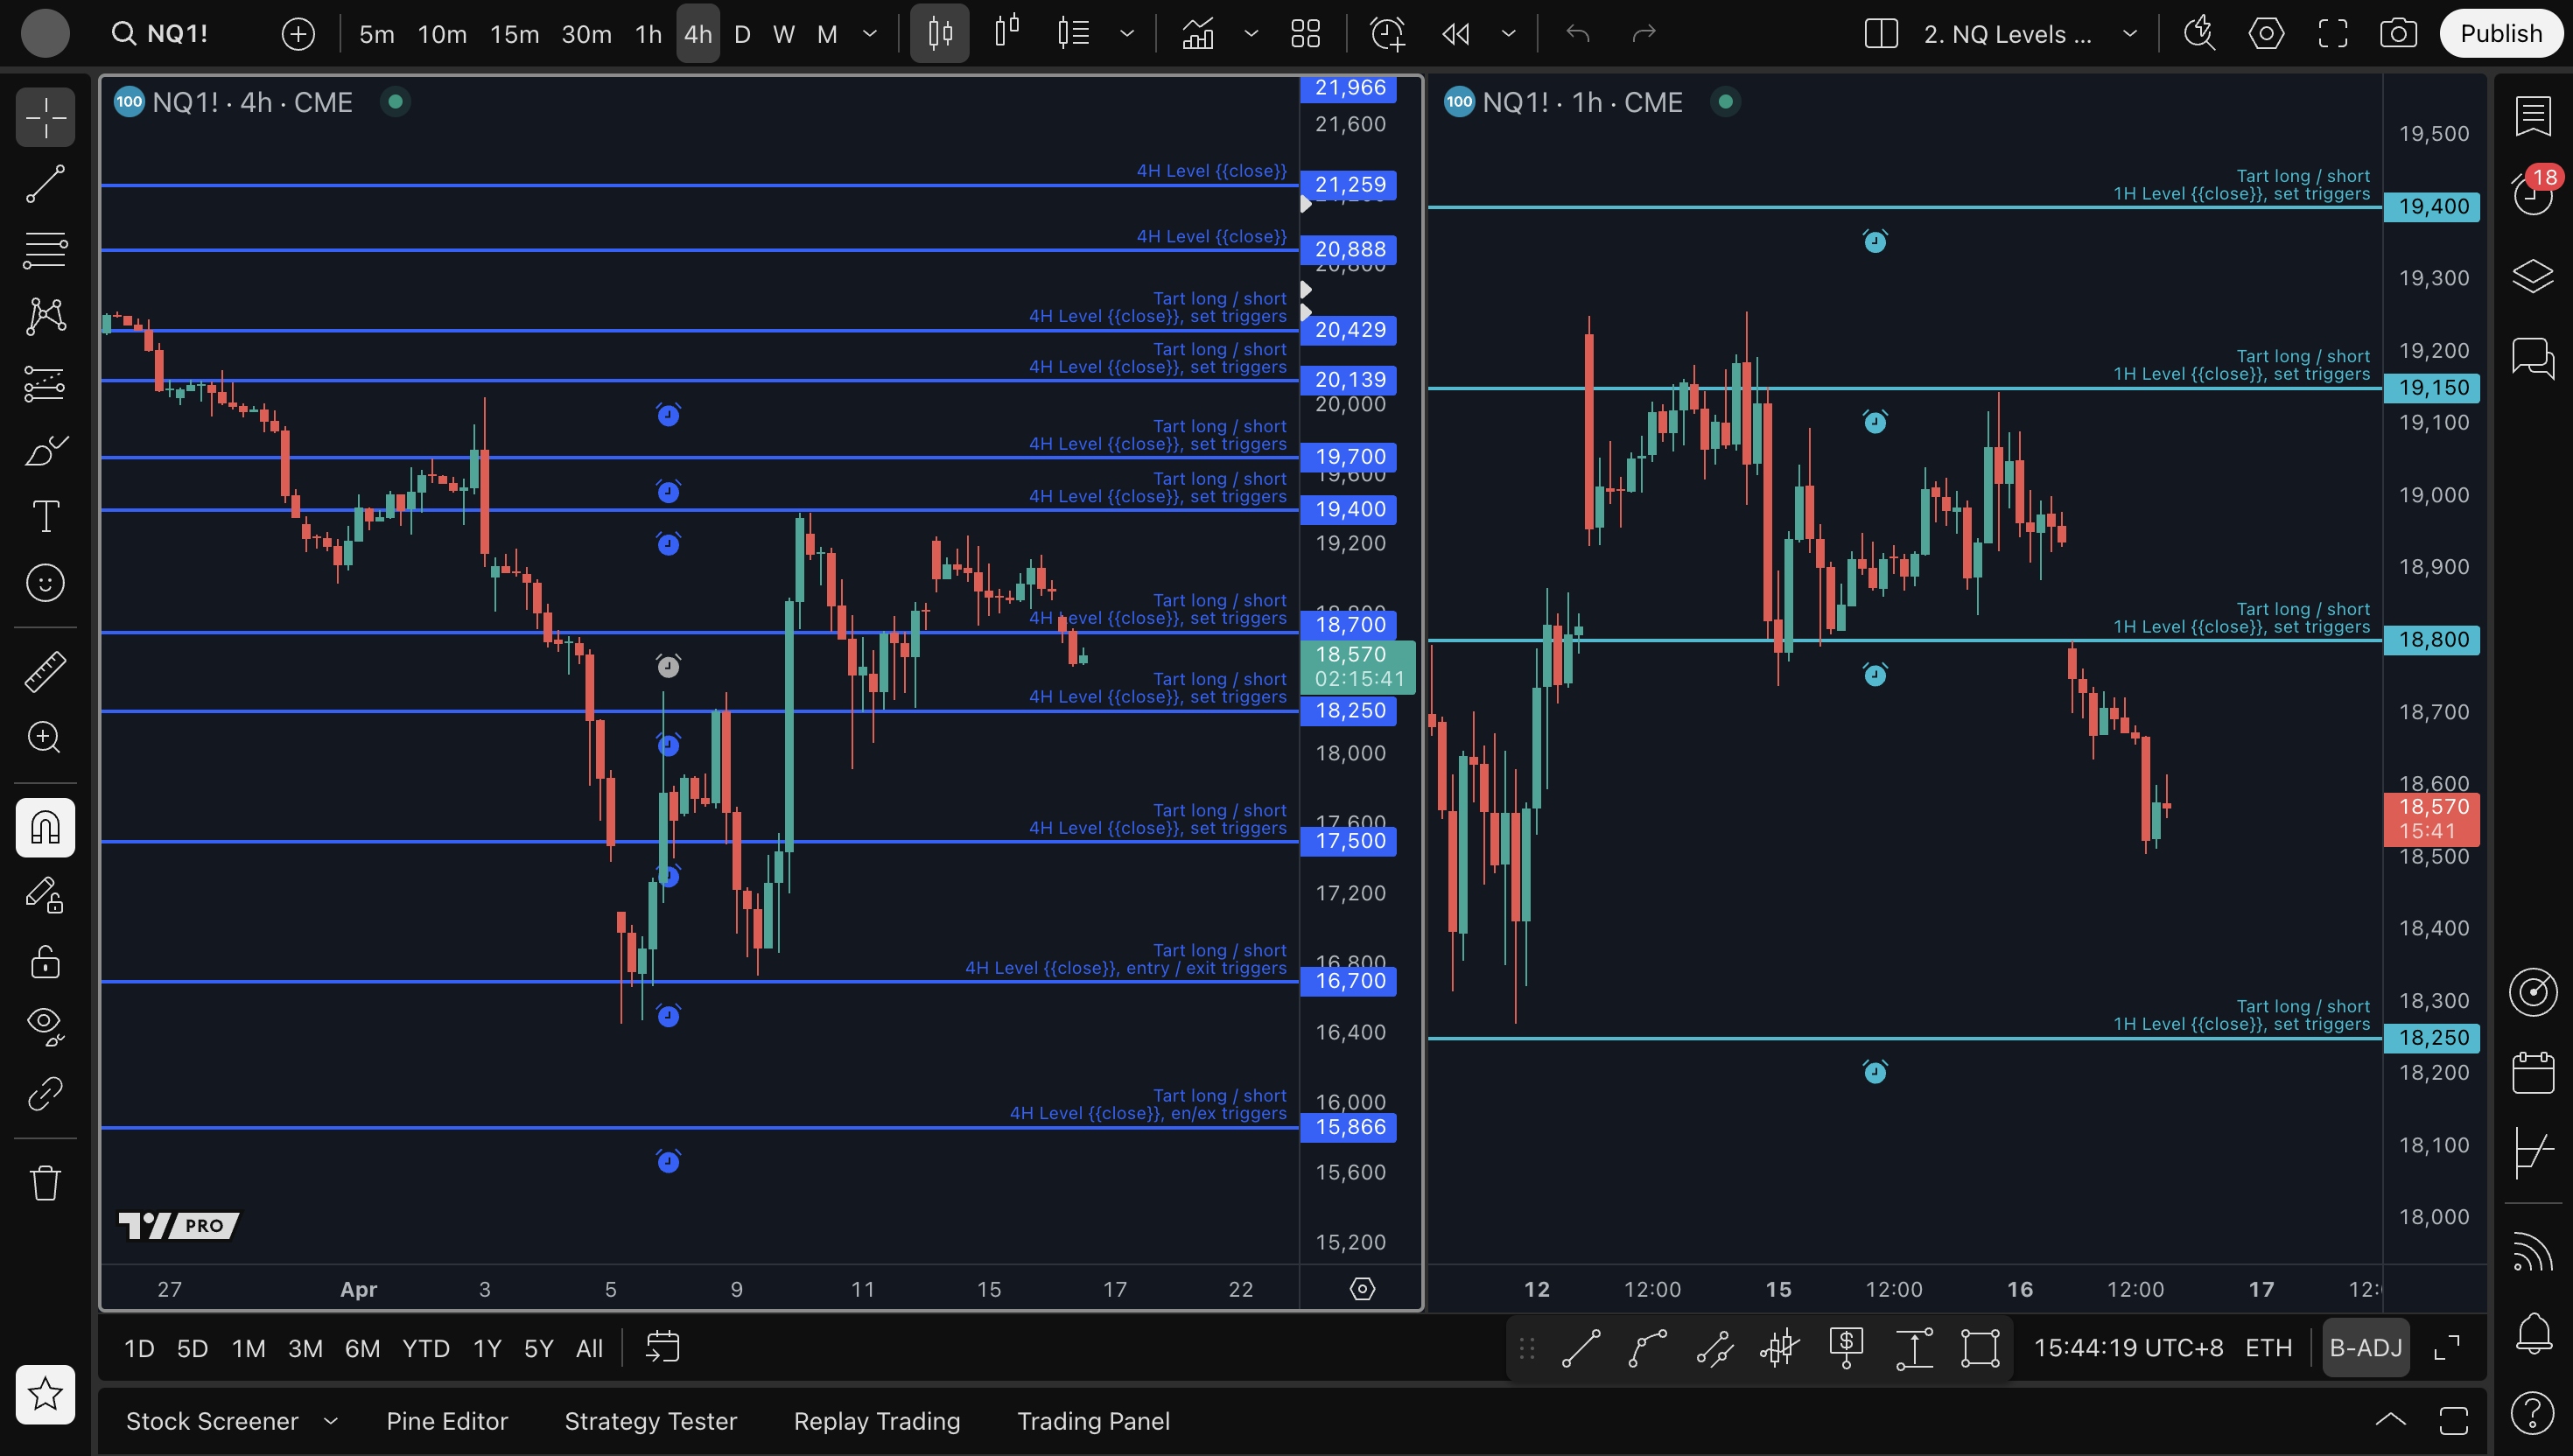2573x1456 pixels.
Task: Select the Measure ruler tool
Action: coord(45,671)
